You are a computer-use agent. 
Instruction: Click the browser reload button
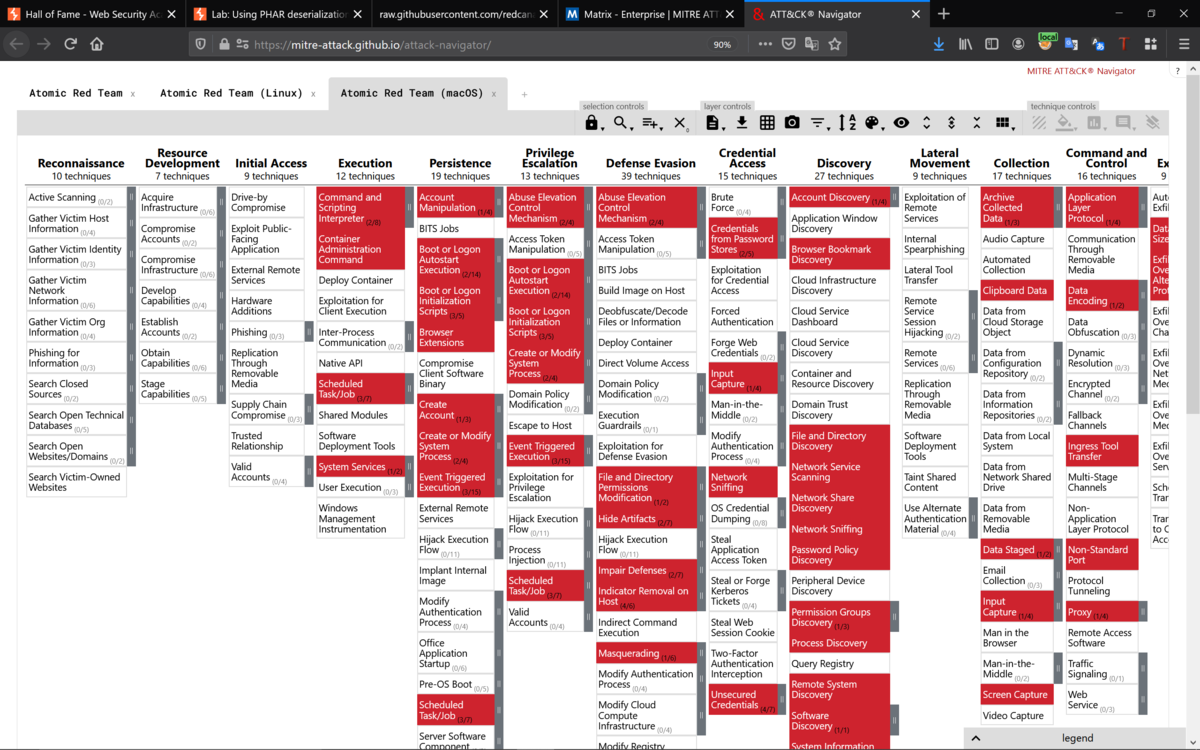[x=70, y=44]
